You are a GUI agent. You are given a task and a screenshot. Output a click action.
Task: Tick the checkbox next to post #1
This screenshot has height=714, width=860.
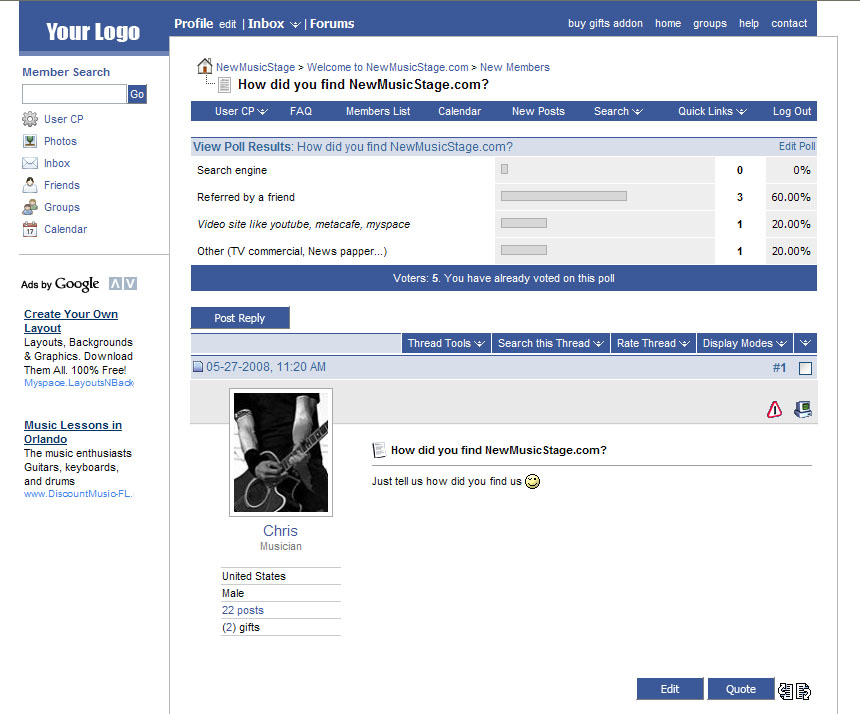[x=806, y=368]
